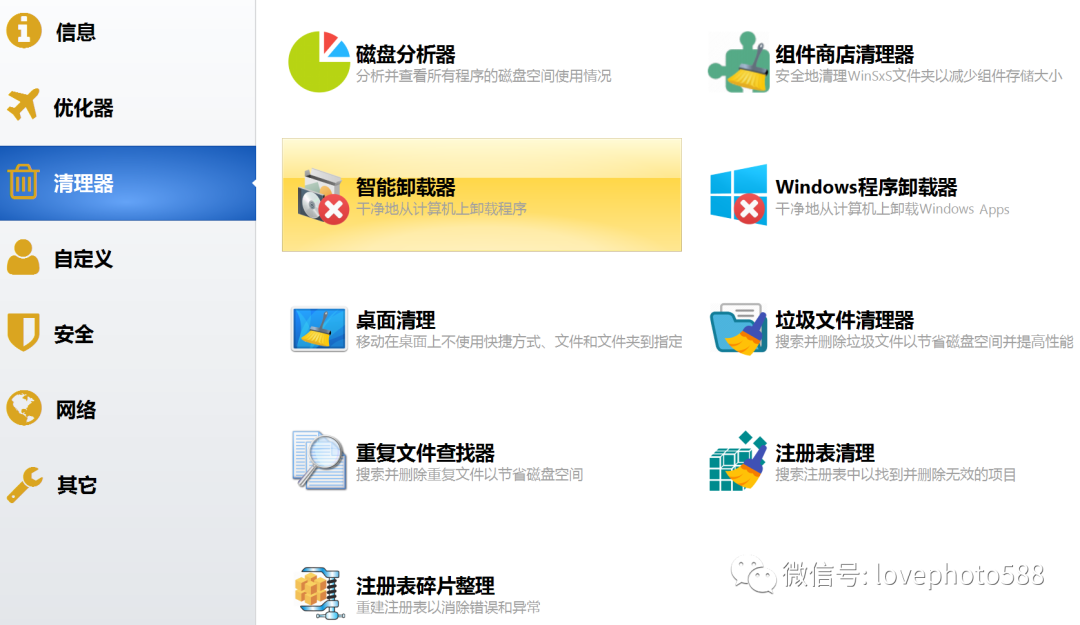Click the 重复文件查找器 magnifier icon
This screenshot has width=1080, height=625.
click(x=319, y=461)
